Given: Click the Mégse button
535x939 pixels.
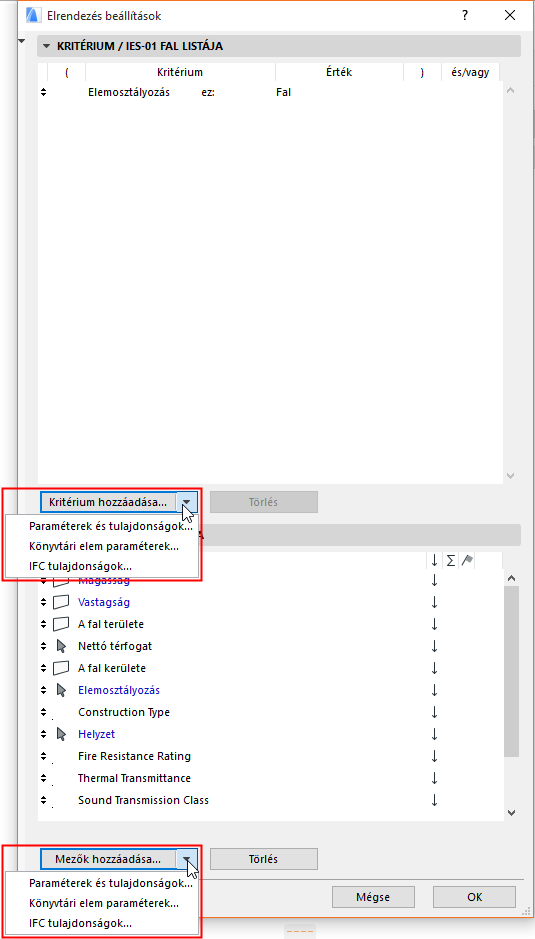Looking at the screenshot, I should click(x=373, y=897).
